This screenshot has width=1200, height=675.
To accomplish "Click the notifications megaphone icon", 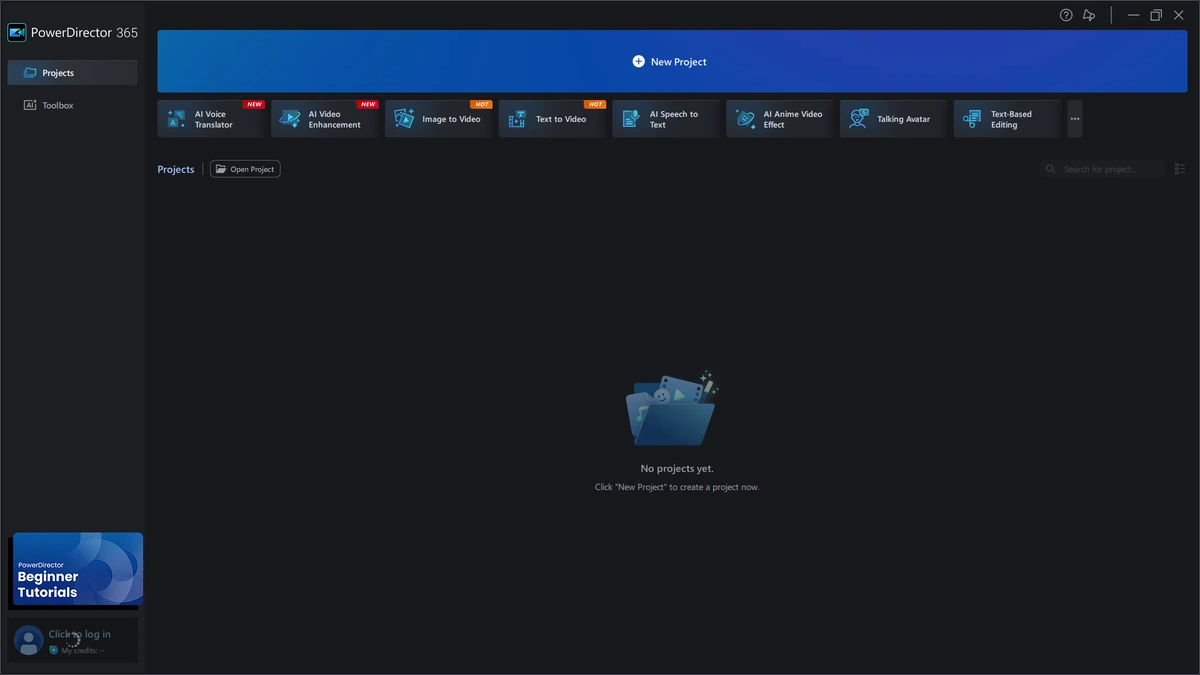I will [x=1089, y=15].
